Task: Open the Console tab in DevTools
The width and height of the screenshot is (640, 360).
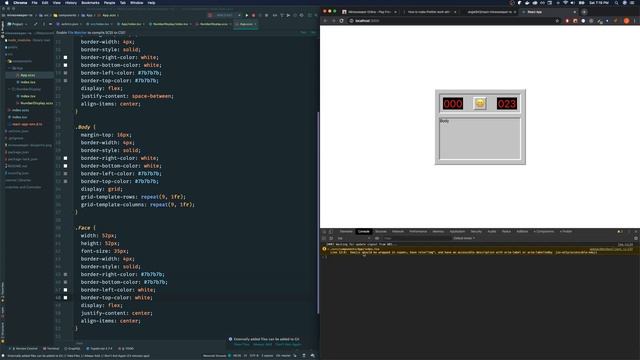Action: point(363,231)
